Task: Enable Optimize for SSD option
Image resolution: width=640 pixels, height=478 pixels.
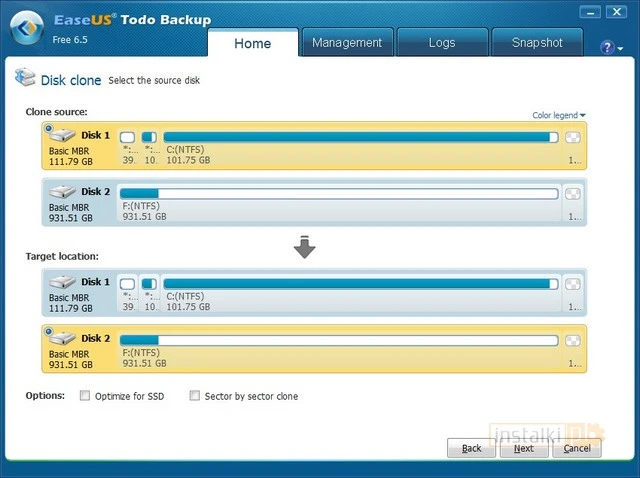Action: pos(85,396)
